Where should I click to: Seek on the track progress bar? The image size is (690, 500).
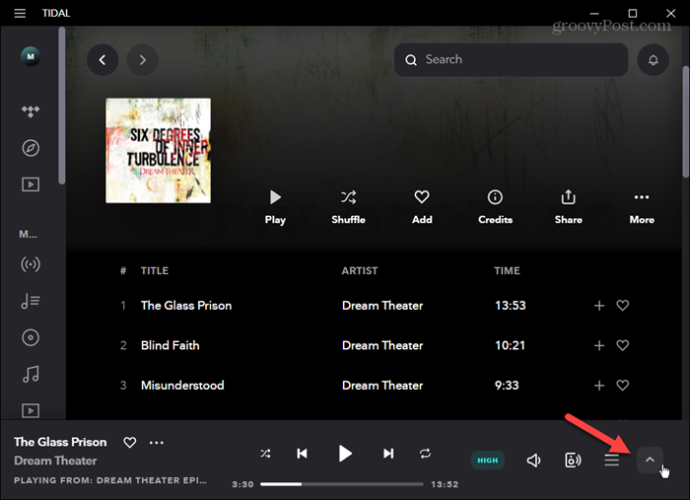click(341, 484)
